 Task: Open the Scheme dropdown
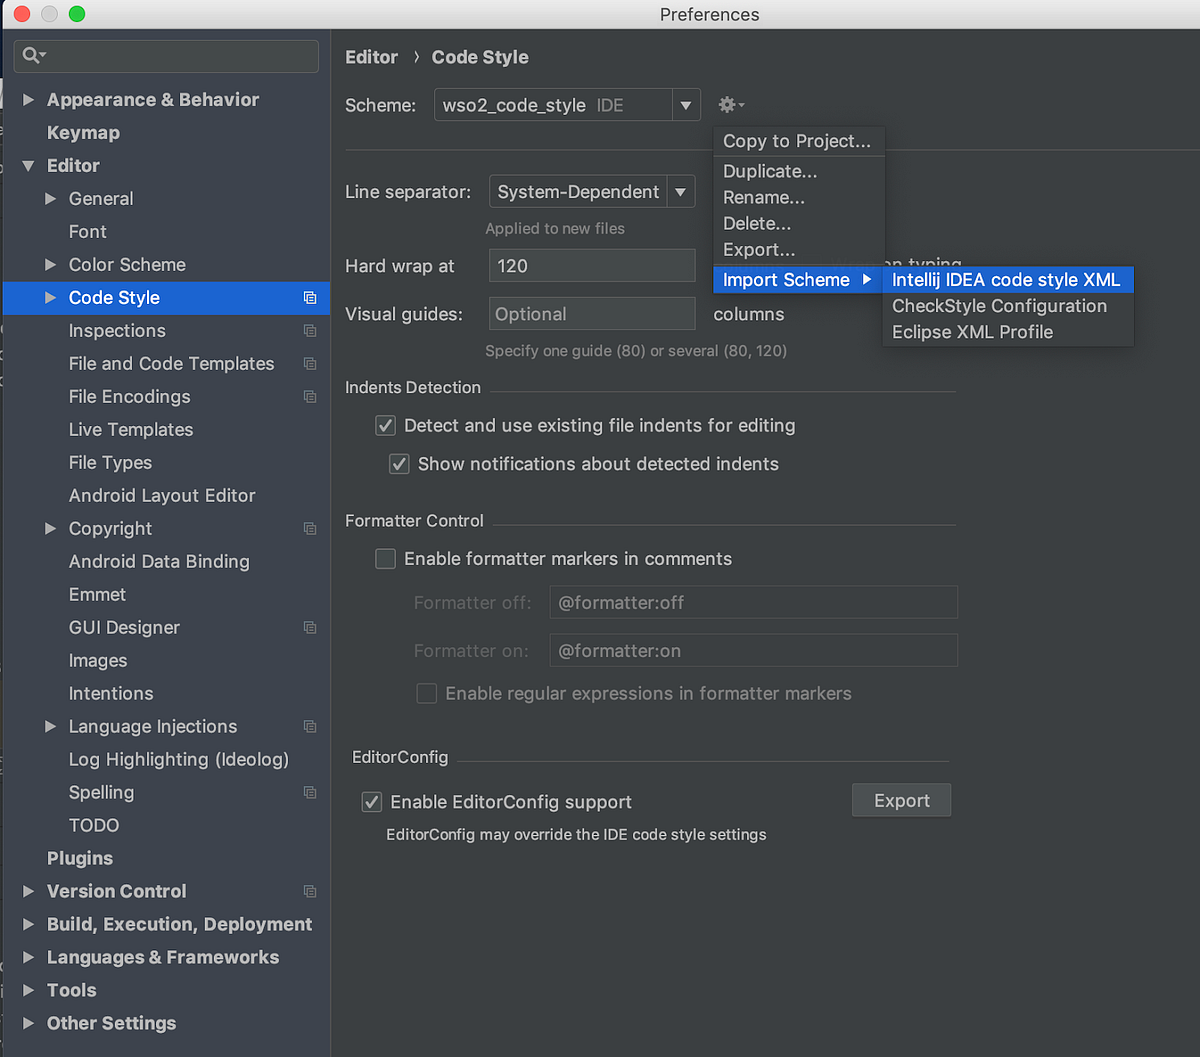(686, 104)
